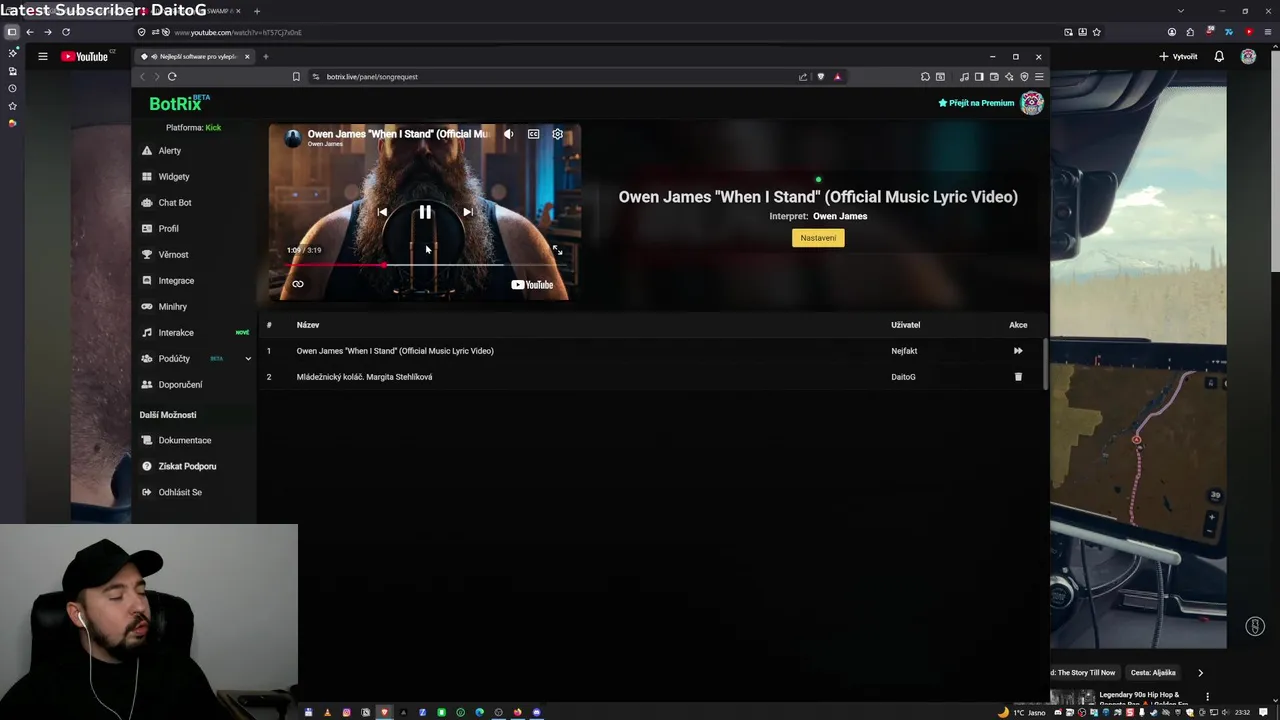Open the Interakce section
The width and height of the screenshot is (1280, 720).
pyautogui.click(x=176, y=333)
